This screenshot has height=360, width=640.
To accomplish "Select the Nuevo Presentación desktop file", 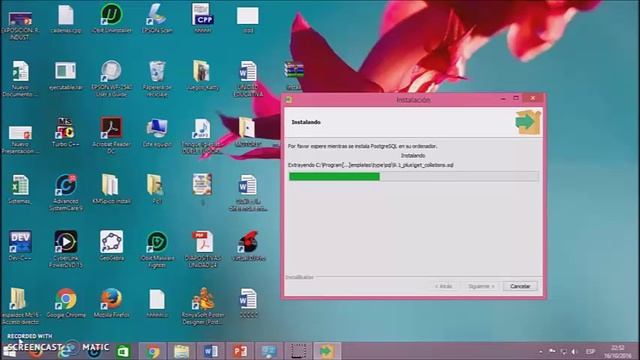I will pos(20,139).
